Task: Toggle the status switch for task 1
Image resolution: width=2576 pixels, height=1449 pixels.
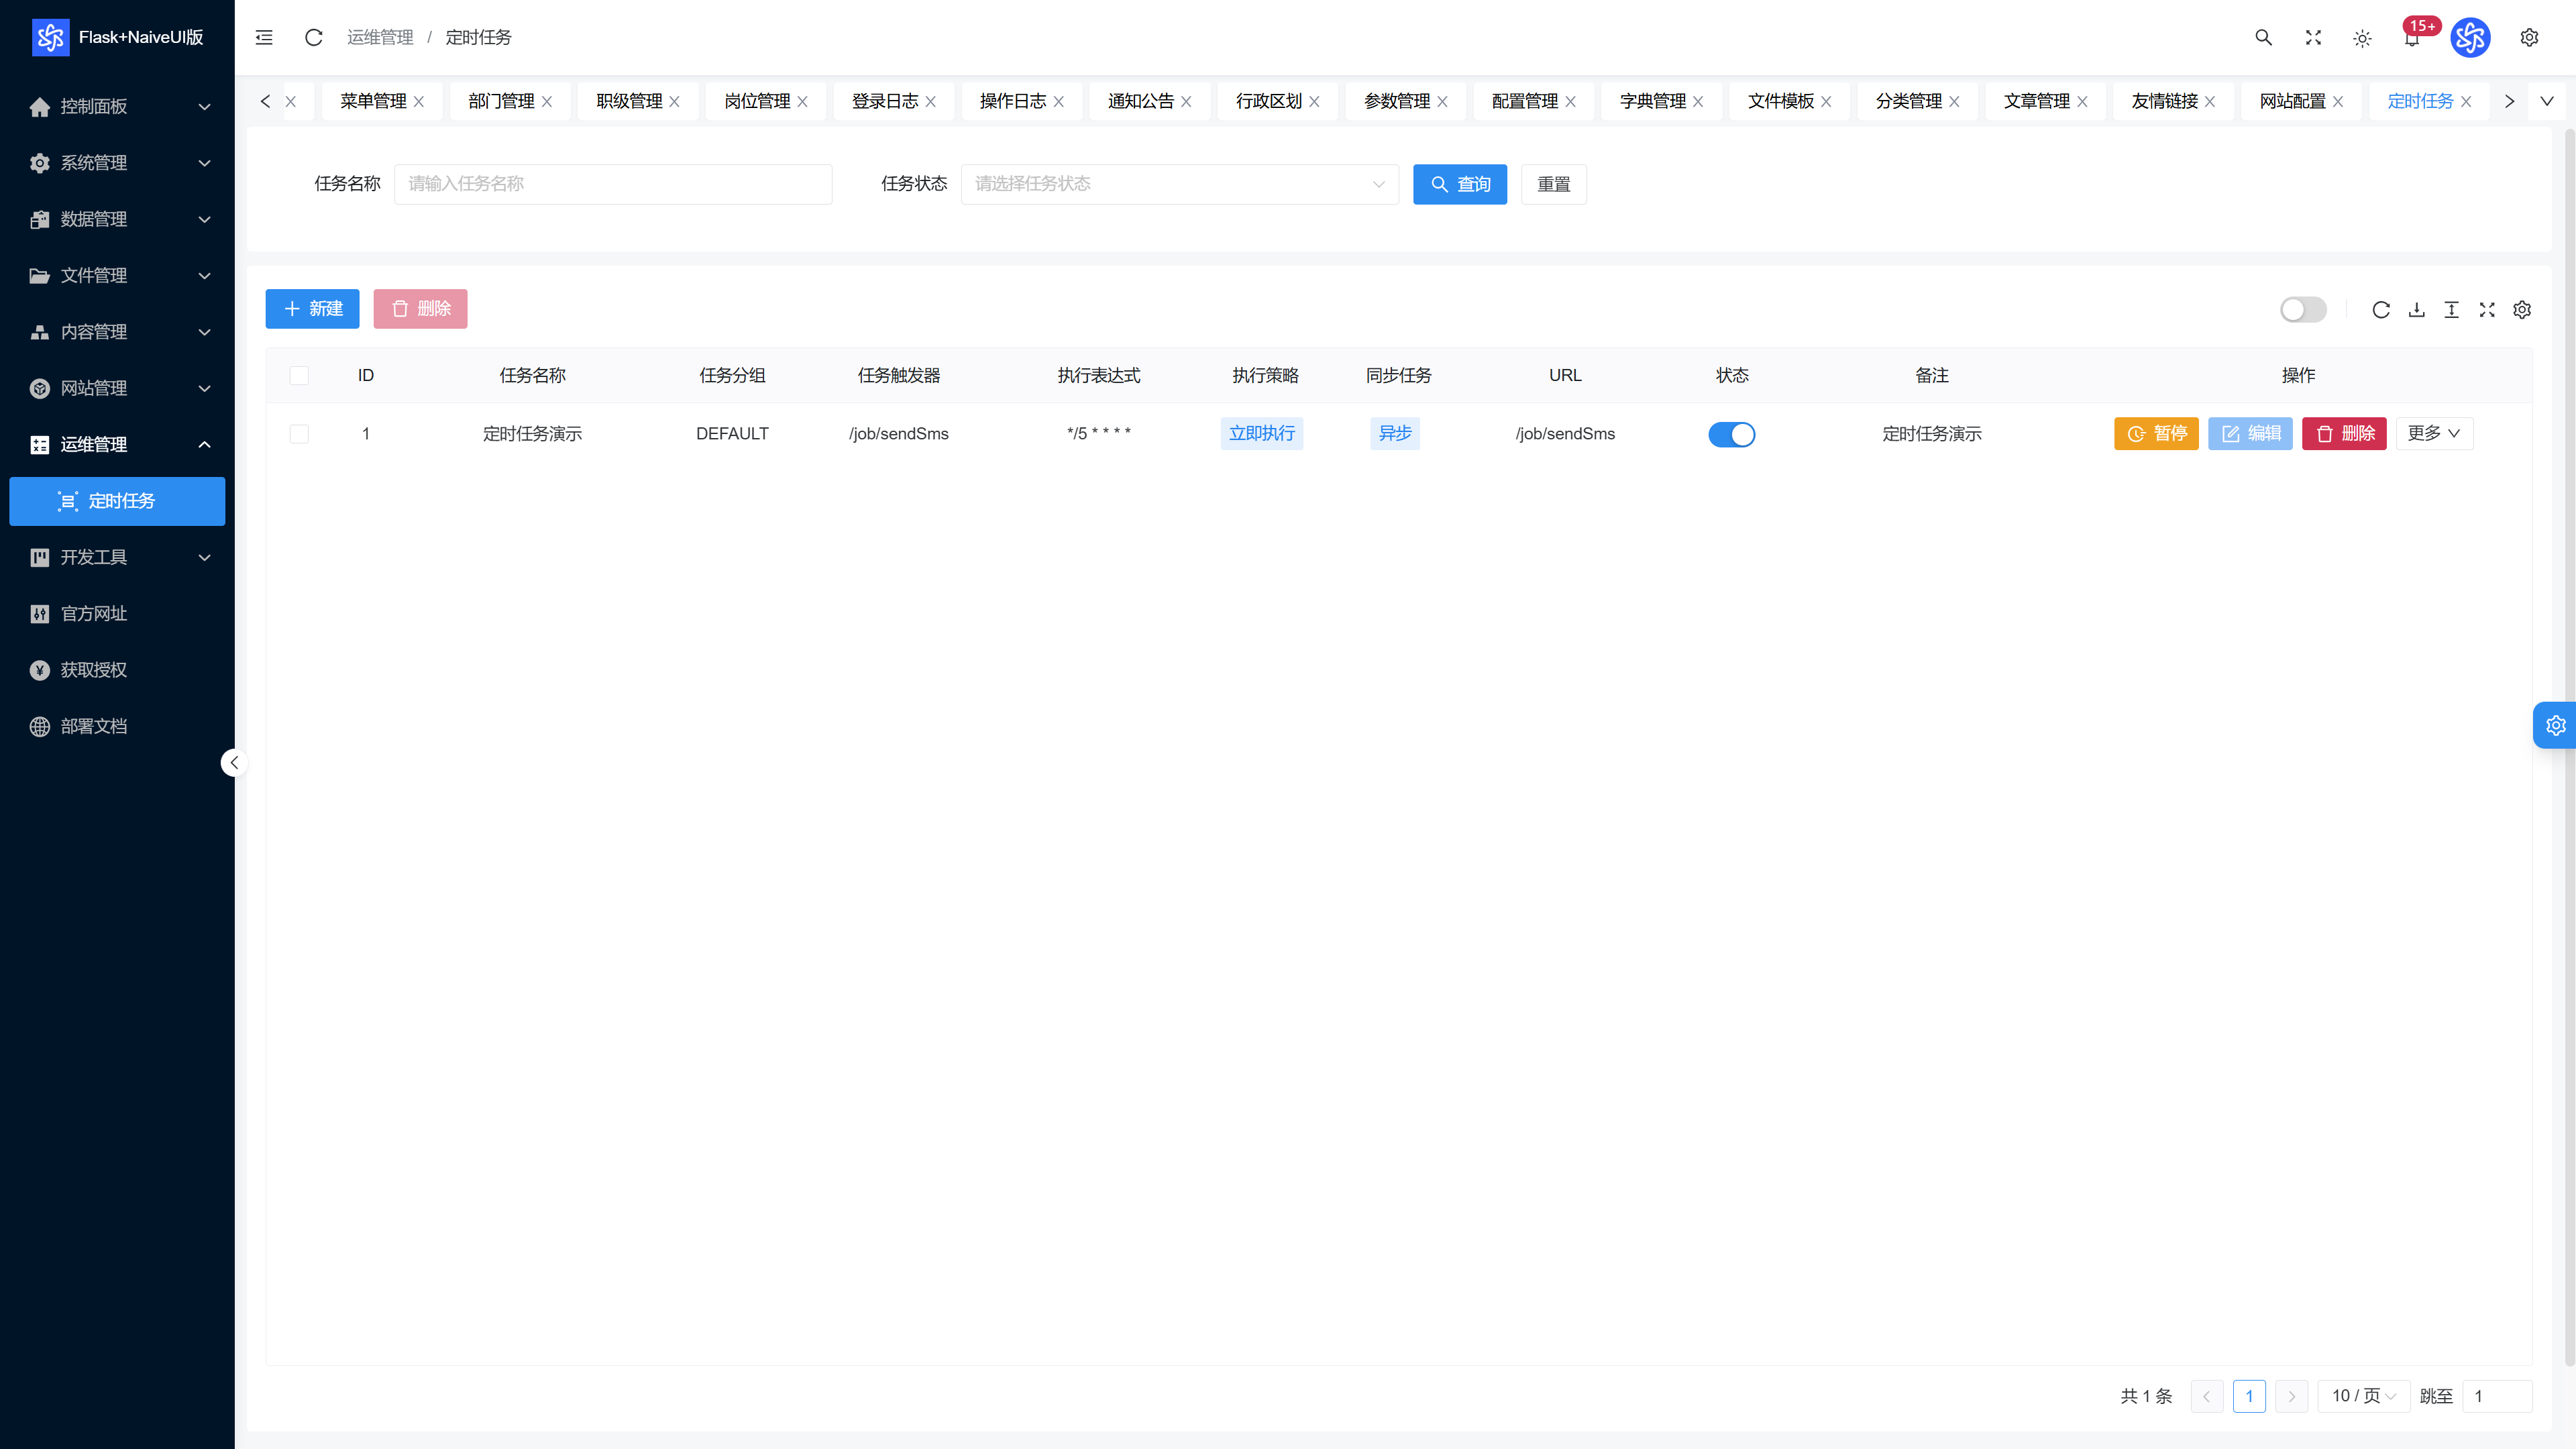Action: click(1731, 434)
